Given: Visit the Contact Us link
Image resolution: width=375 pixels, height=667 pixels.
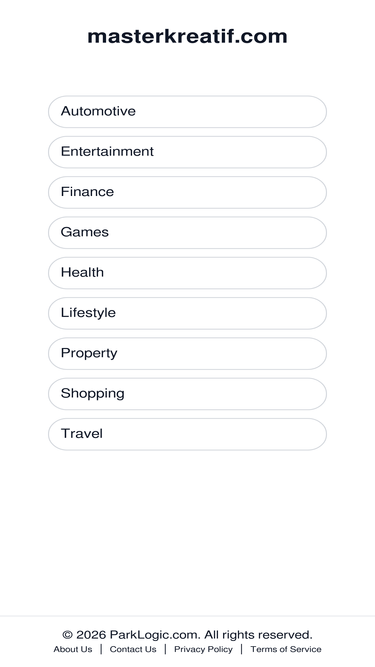Looking at the screenshot, I should [133, 649].
